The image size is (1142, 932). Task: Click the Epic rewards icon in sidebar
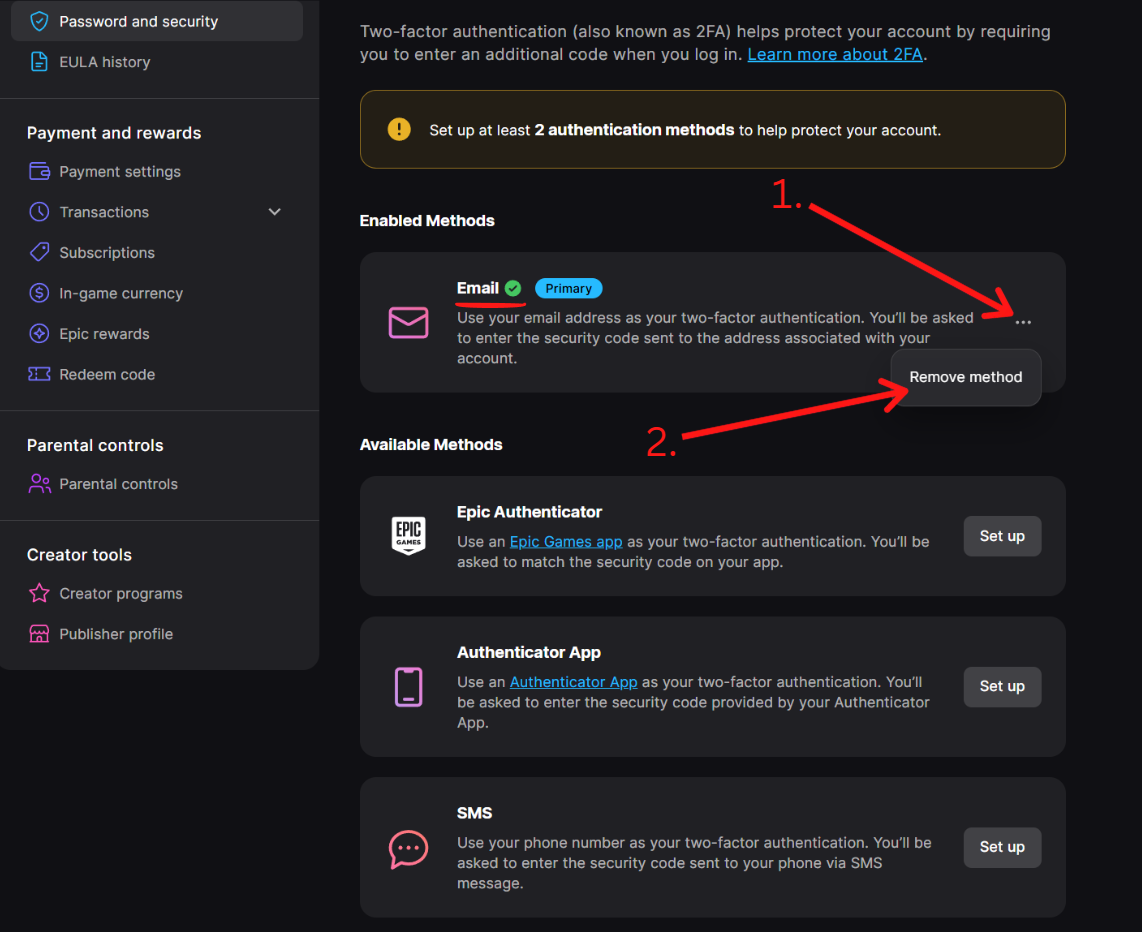tap(39, 334)
